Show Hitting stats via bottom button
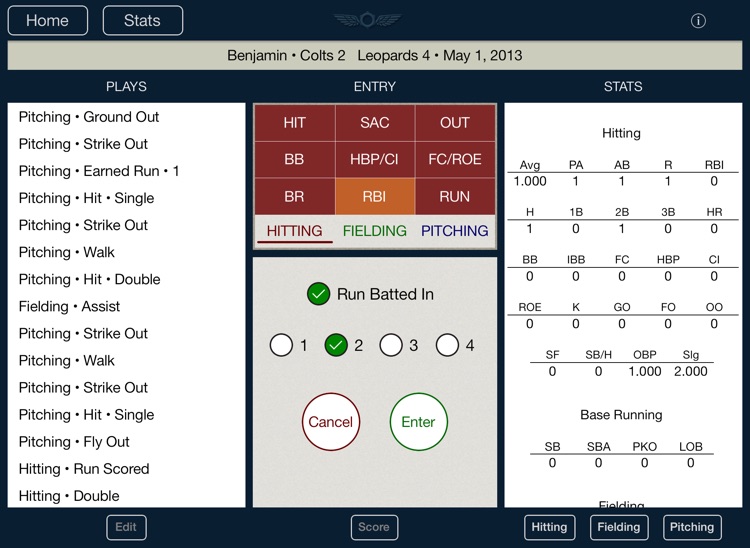750x548 pixels. [x=549, y=527]
